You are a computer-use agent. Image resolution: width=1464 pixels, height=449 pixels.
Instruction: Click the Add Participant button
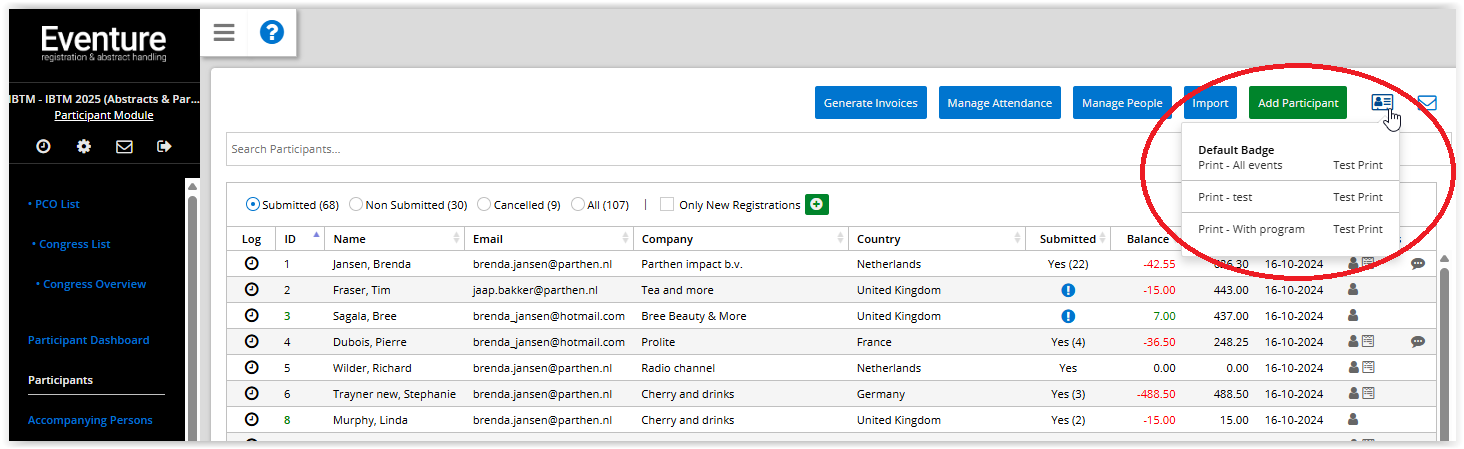1298,103
